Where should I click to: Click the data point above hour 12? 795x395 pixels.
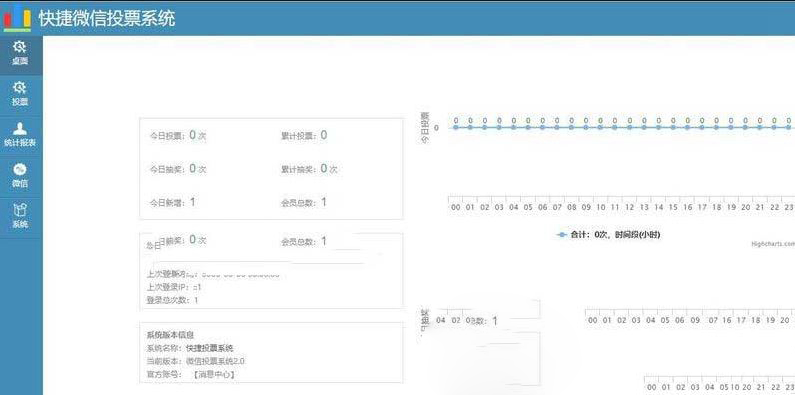tap(629, 127)
